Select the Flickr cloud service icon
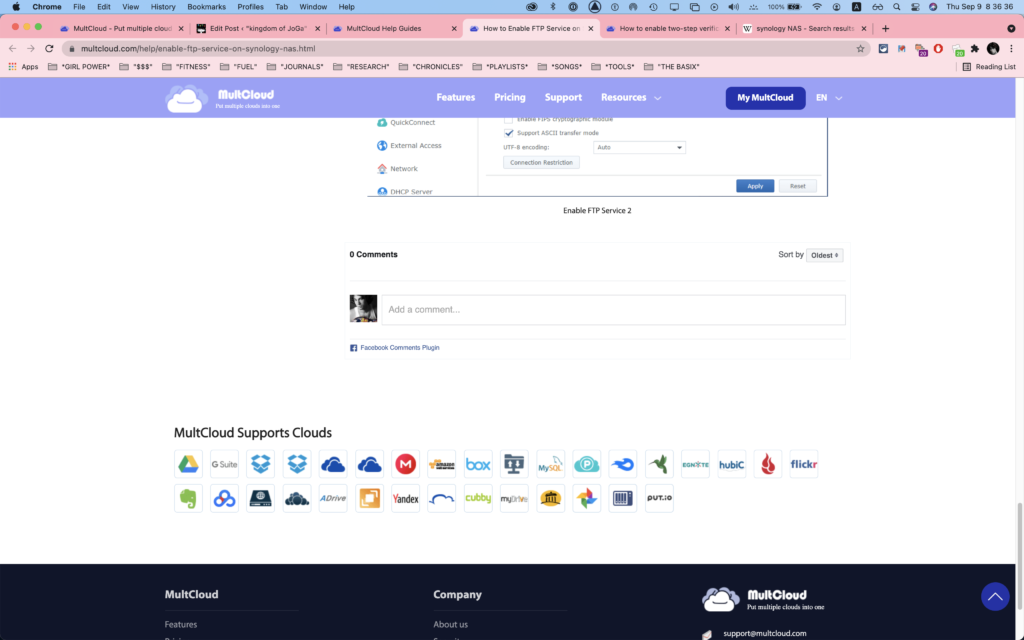Viewport: 1024px width, 640px height. tap(803, 464)
